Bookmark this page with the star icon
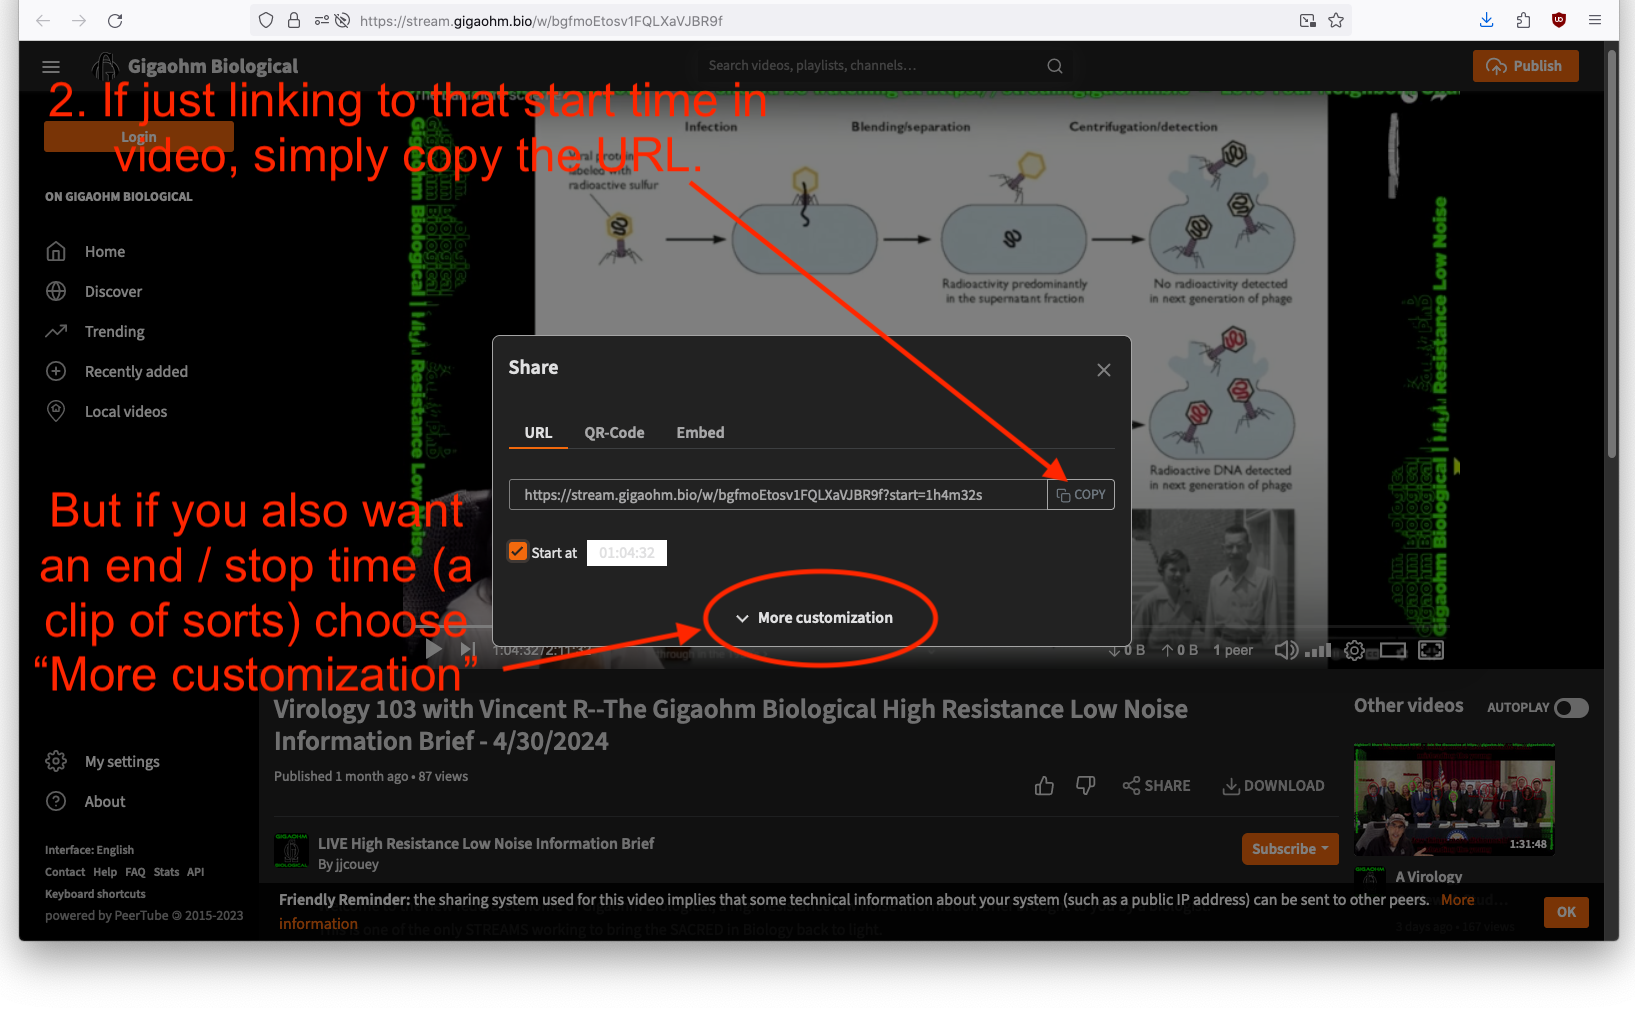The image size is (1635, 1015). 1336,20
